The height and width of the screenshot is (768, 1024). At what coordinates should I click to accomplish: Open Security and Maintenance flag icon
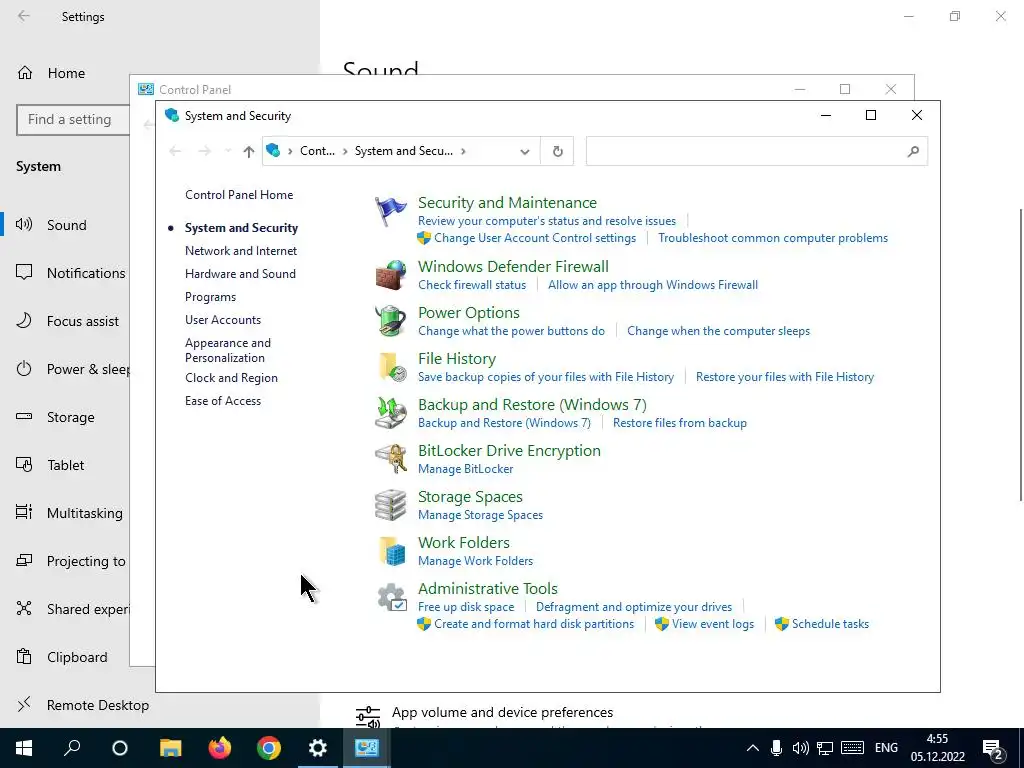click(x=391, y=212)
